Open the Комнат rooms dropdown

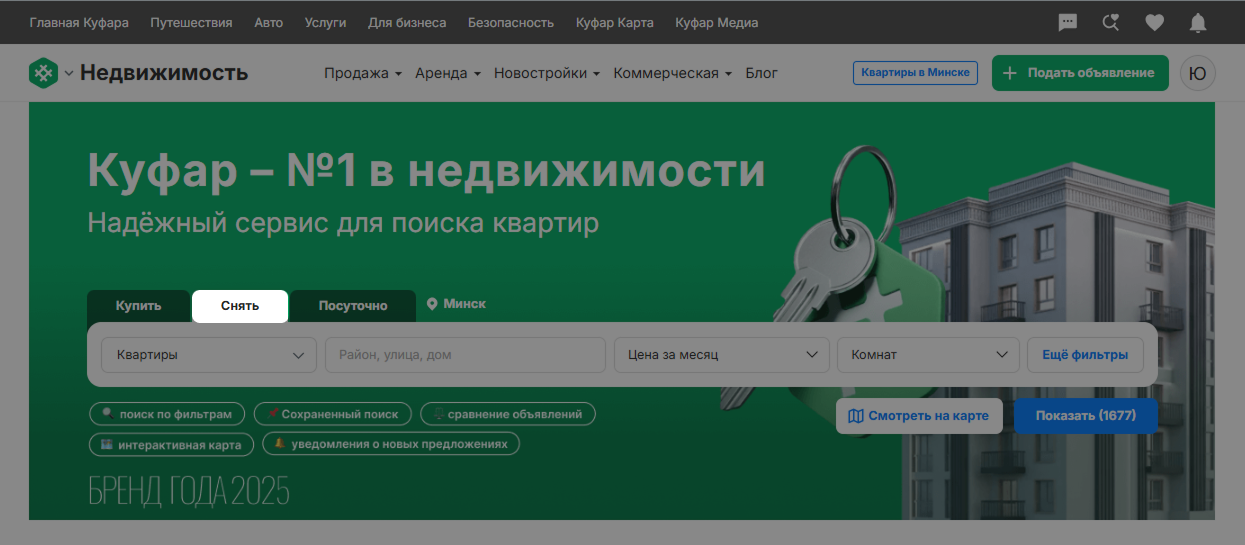tap(929, 355)
